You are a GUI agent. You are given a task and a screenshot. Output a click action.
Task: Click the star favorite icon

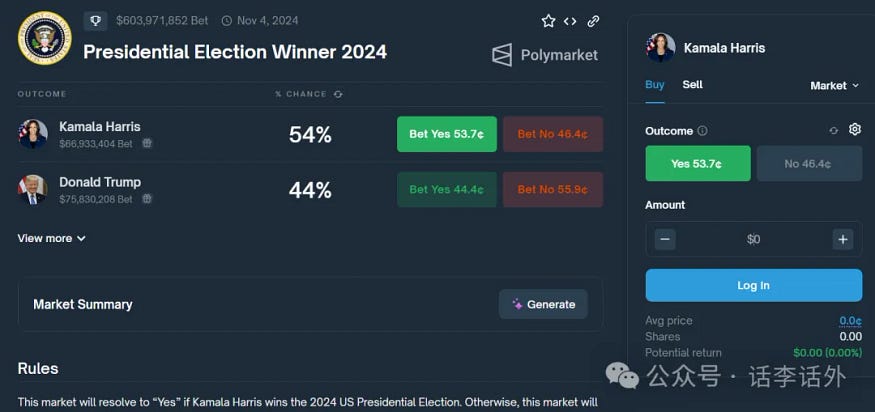click(x=548, y=21)
